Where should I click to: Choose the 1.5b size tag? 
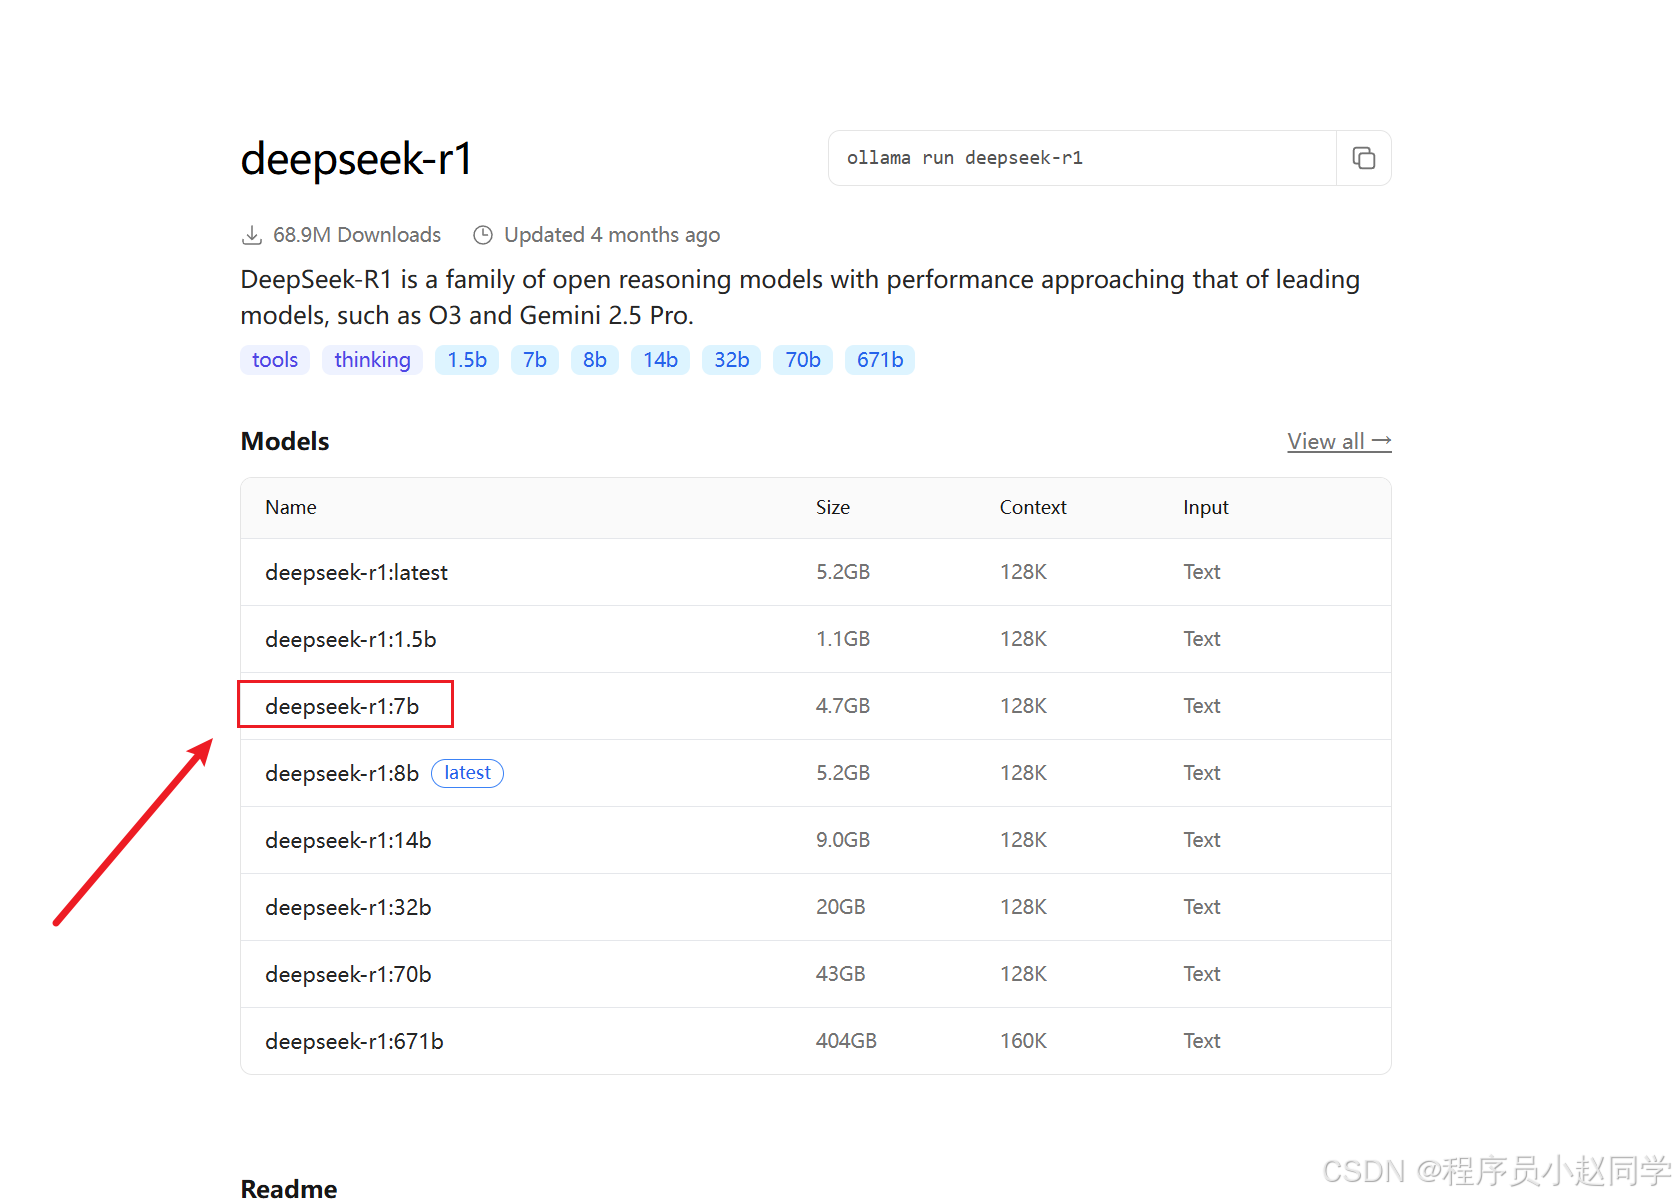click(x=467, y=360)
